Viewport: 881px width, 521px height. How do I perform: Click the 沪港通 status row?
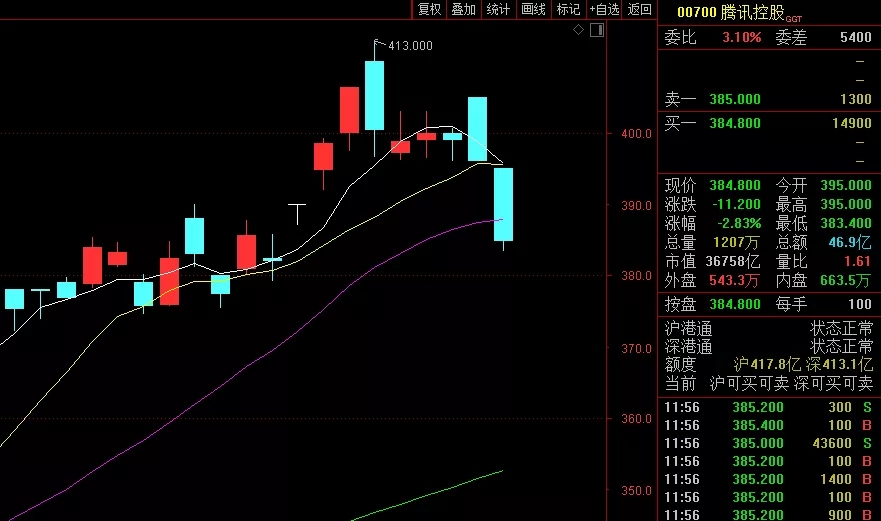point(768,328)
